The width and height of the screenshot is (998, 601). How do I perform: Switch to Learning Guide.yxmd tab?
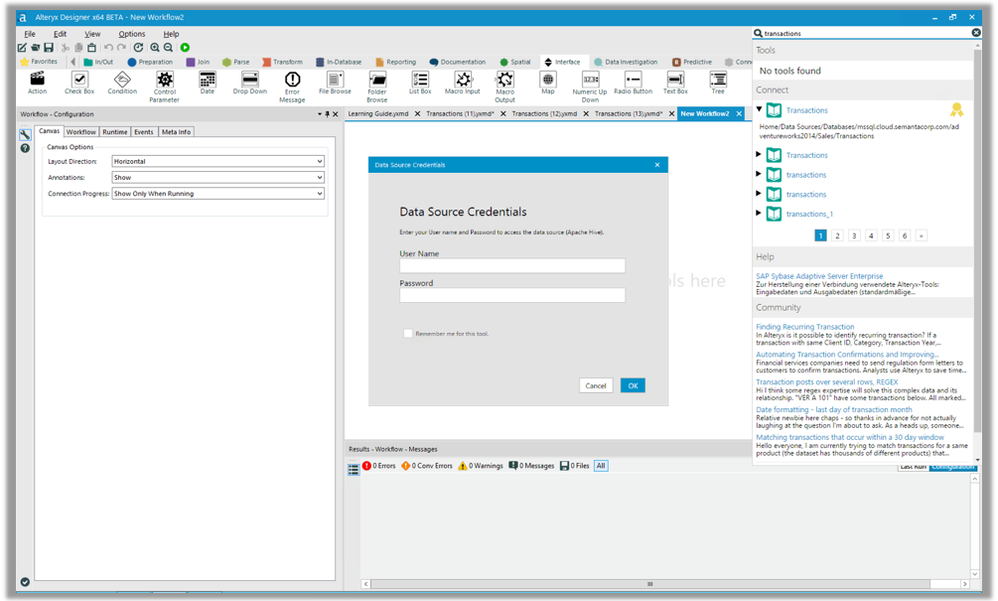[x=378, y=113]
